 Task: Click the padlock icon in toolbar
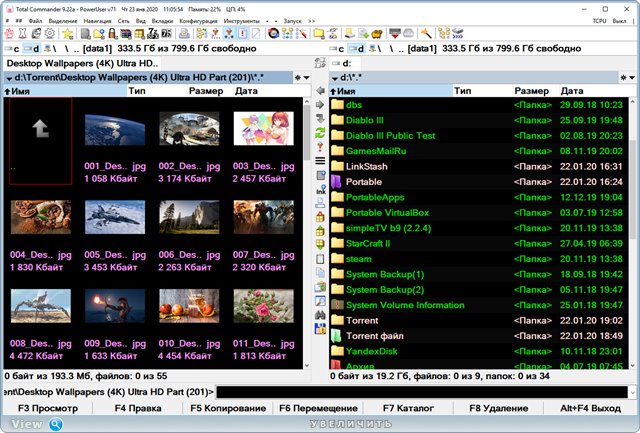point(112,33)
